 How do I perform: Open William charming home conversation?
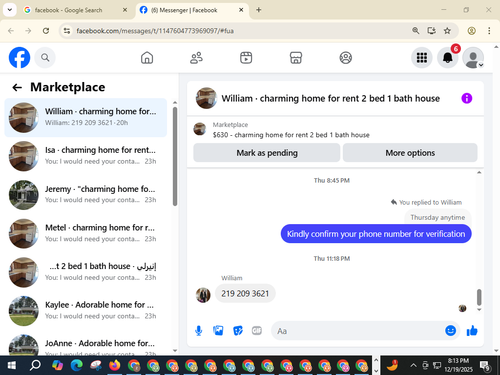86,117
